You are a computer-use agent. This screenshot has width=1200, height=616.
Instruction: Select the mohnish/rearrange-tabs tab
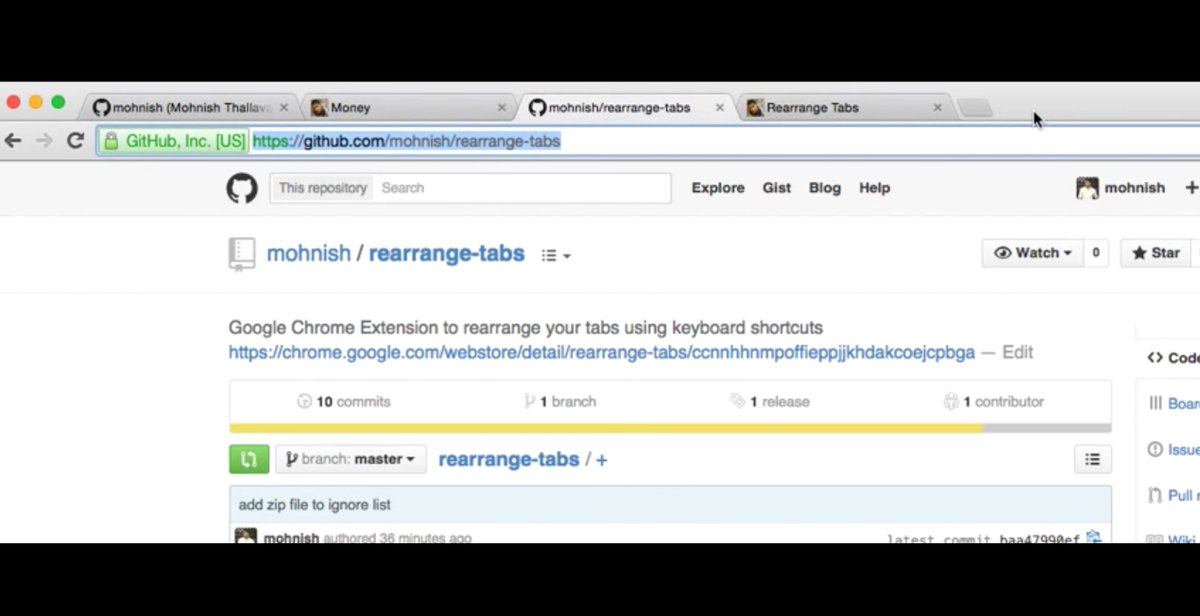626,108
